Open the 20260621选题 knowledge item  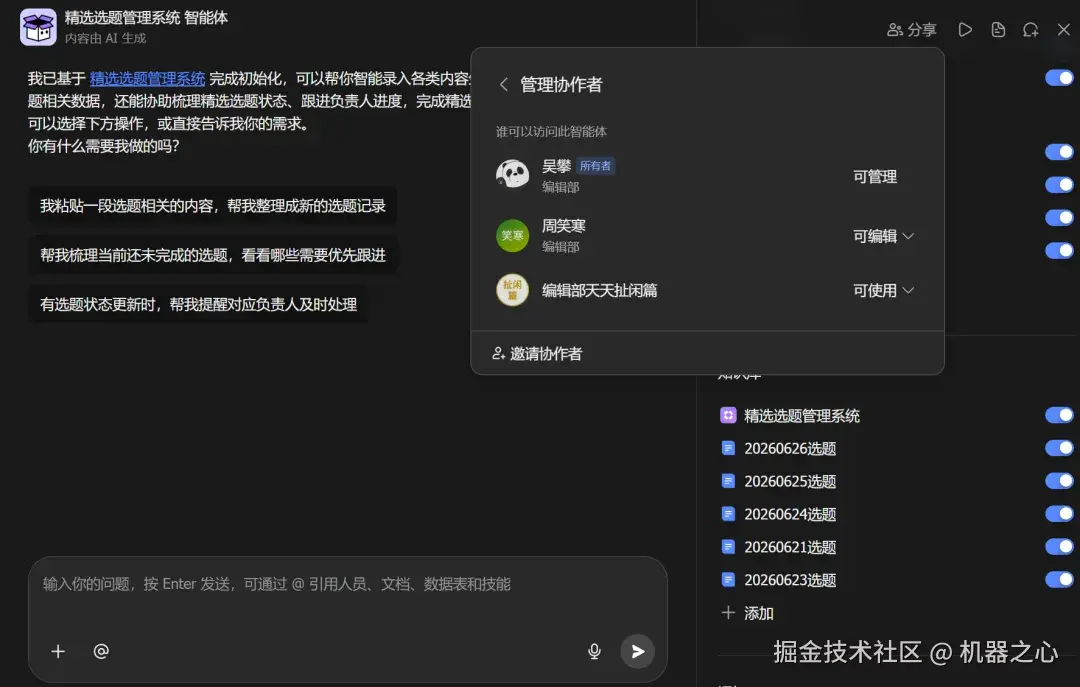[790, 547]
